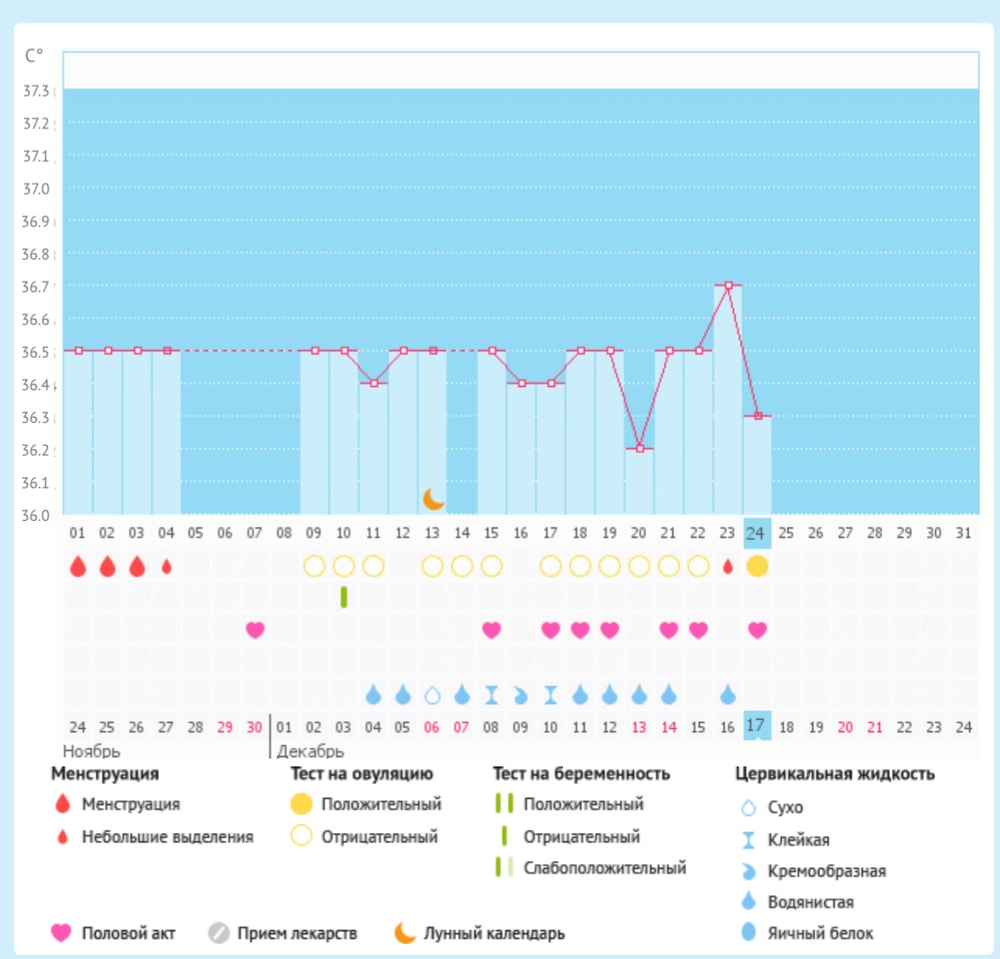The width and height of the screenshot is (1000, 959).
Task: Select the 36.7 temperature point on day 23
Action: click(x=728, y=285)
